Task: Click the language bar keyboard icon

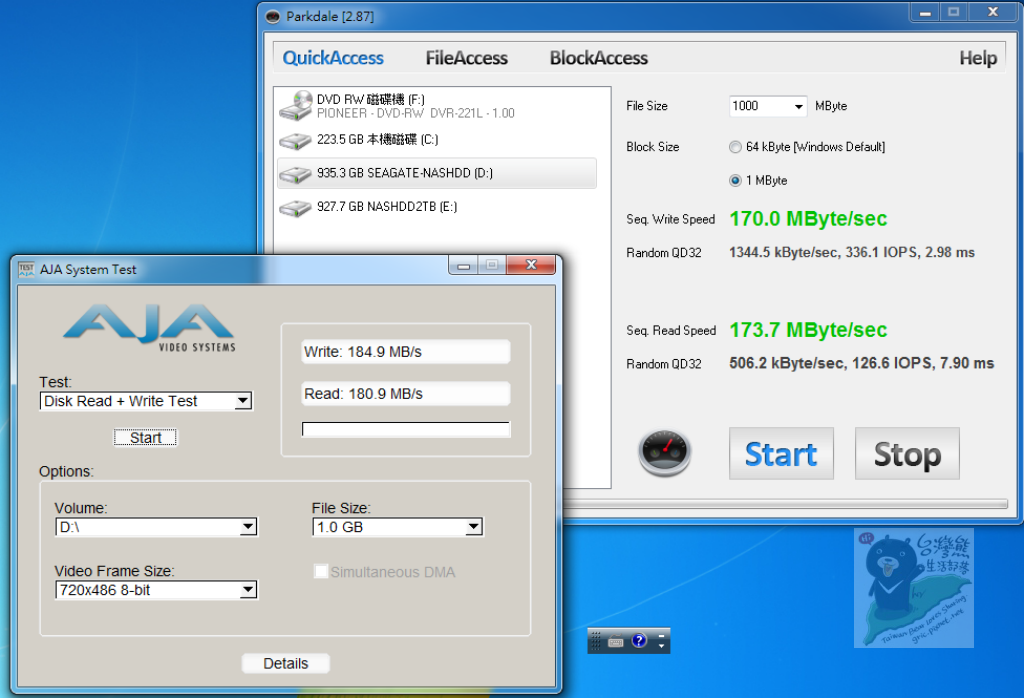Action: tap(616, 641)
